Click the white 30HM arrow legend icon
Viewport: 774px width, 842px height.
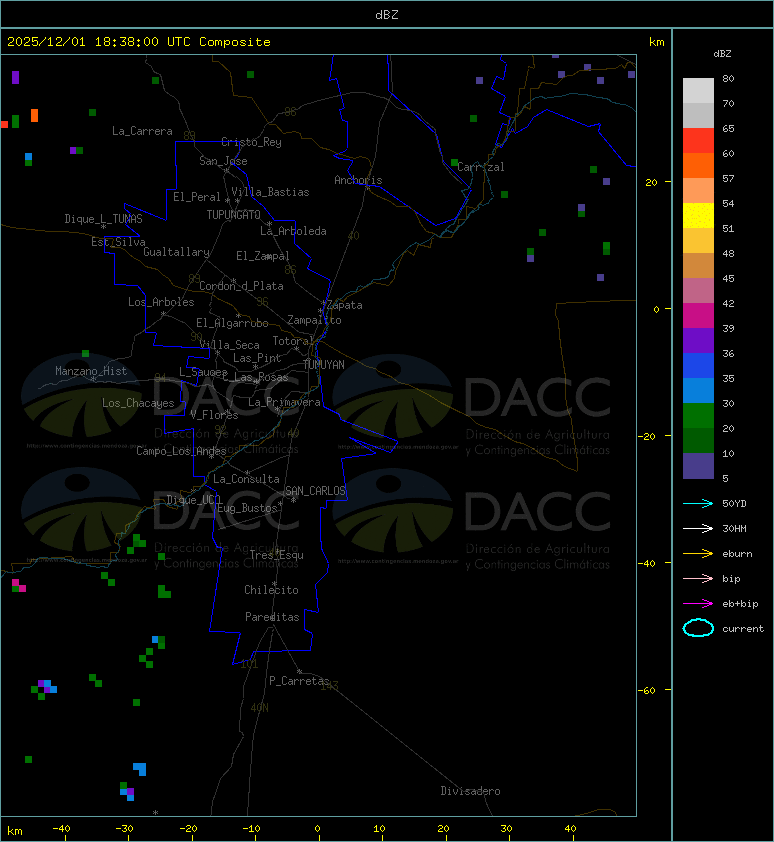(x=698, y=528)
